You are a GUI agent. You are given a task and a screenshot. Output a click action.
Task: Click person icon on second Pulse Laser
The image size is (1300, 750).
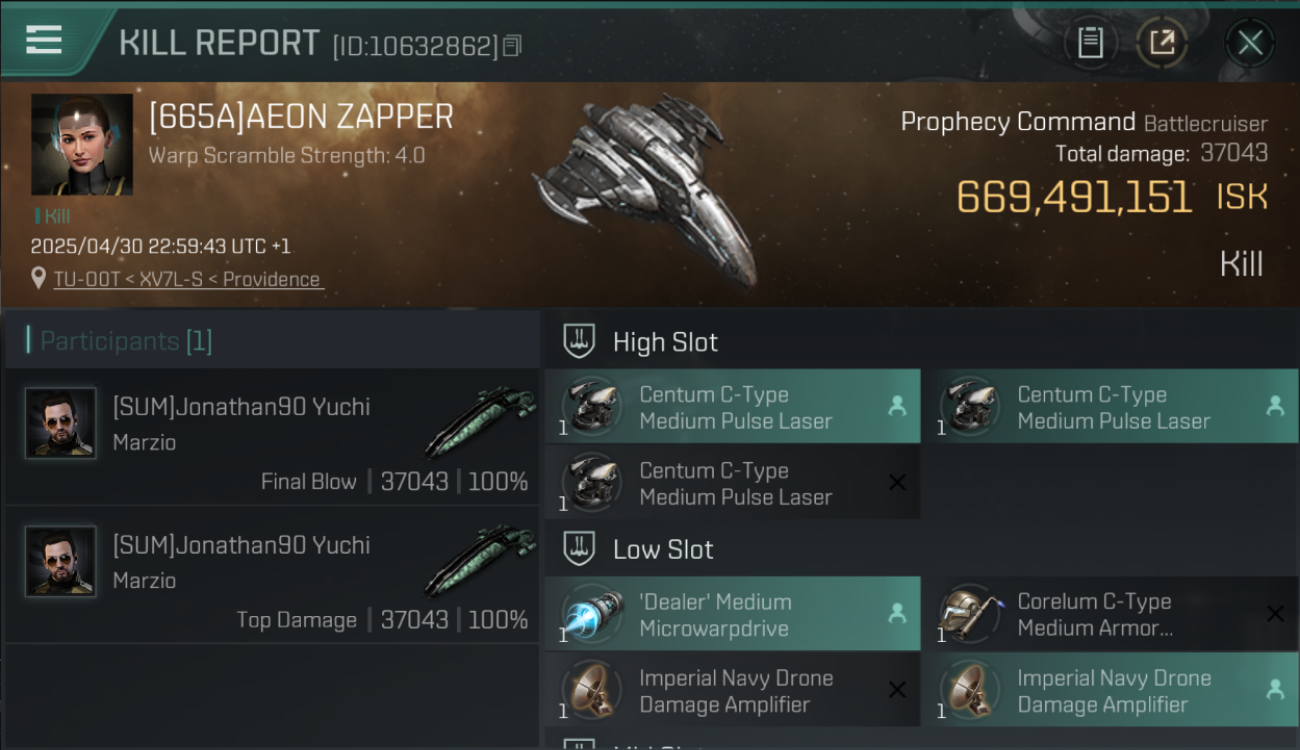(x=1275, y=406)
